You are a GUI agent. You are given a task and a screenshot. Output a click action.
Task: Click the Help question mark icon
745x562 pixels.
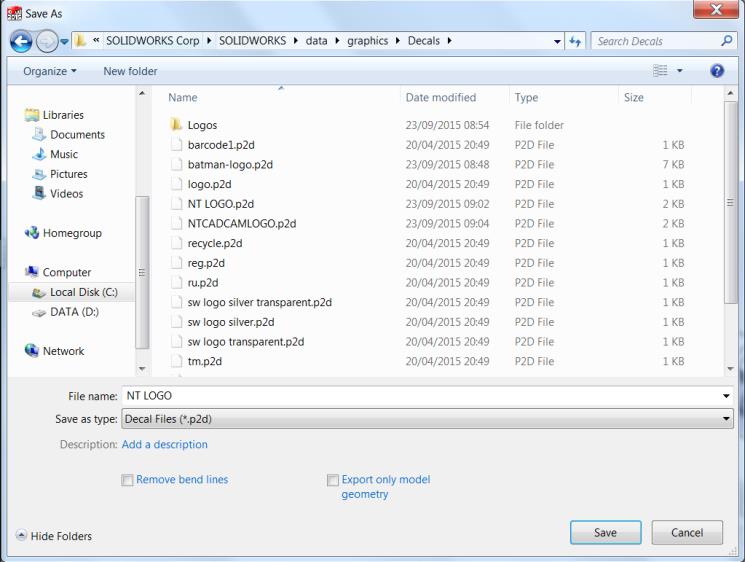(716, 72)
